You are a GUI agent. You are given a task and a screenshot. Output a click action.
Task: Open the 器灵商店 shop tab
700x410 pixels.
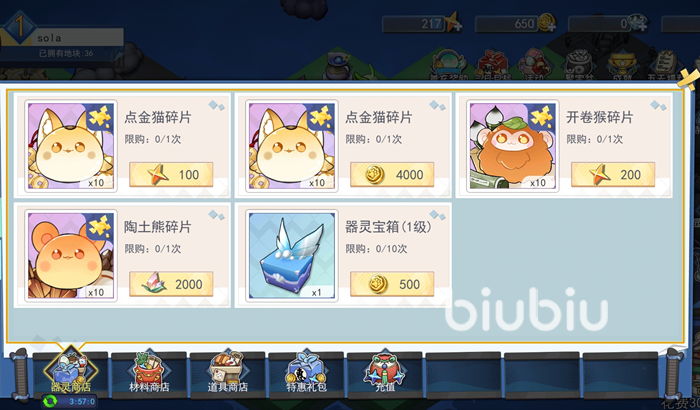coord(71,373)
